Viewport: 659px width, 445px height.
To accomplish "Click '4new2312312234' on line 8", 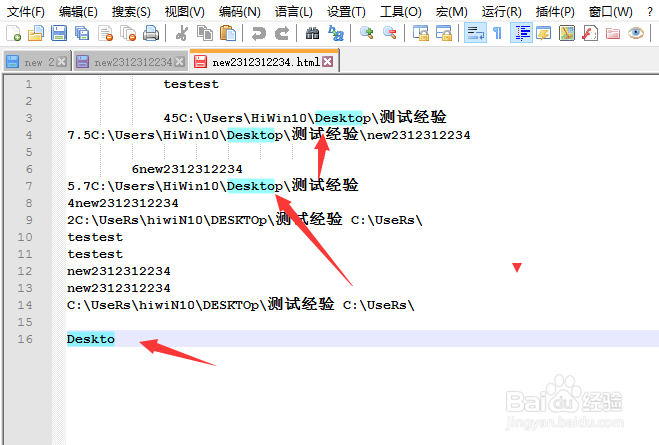I will tap(123, 203).
